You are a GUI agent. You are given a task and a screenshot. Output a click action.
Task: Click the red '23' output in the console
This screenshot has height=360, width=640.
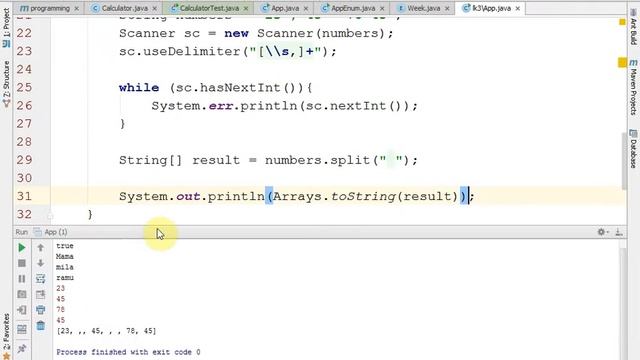(x=60, y=288)
